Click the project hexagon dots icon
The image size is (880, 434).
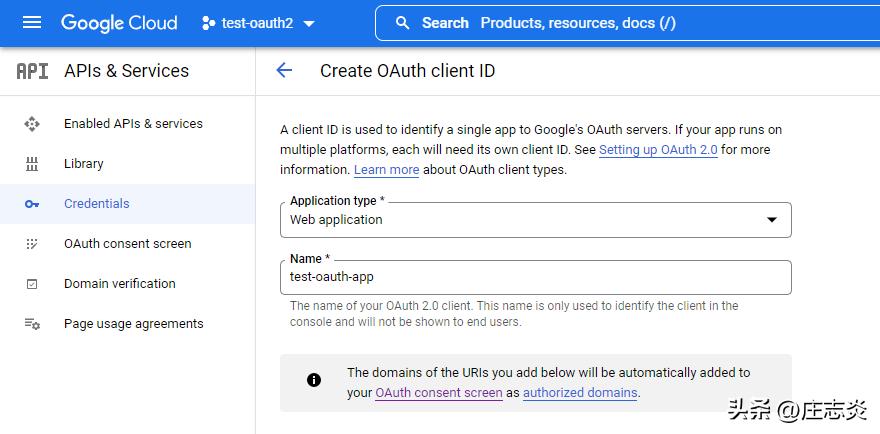point(208,23)
